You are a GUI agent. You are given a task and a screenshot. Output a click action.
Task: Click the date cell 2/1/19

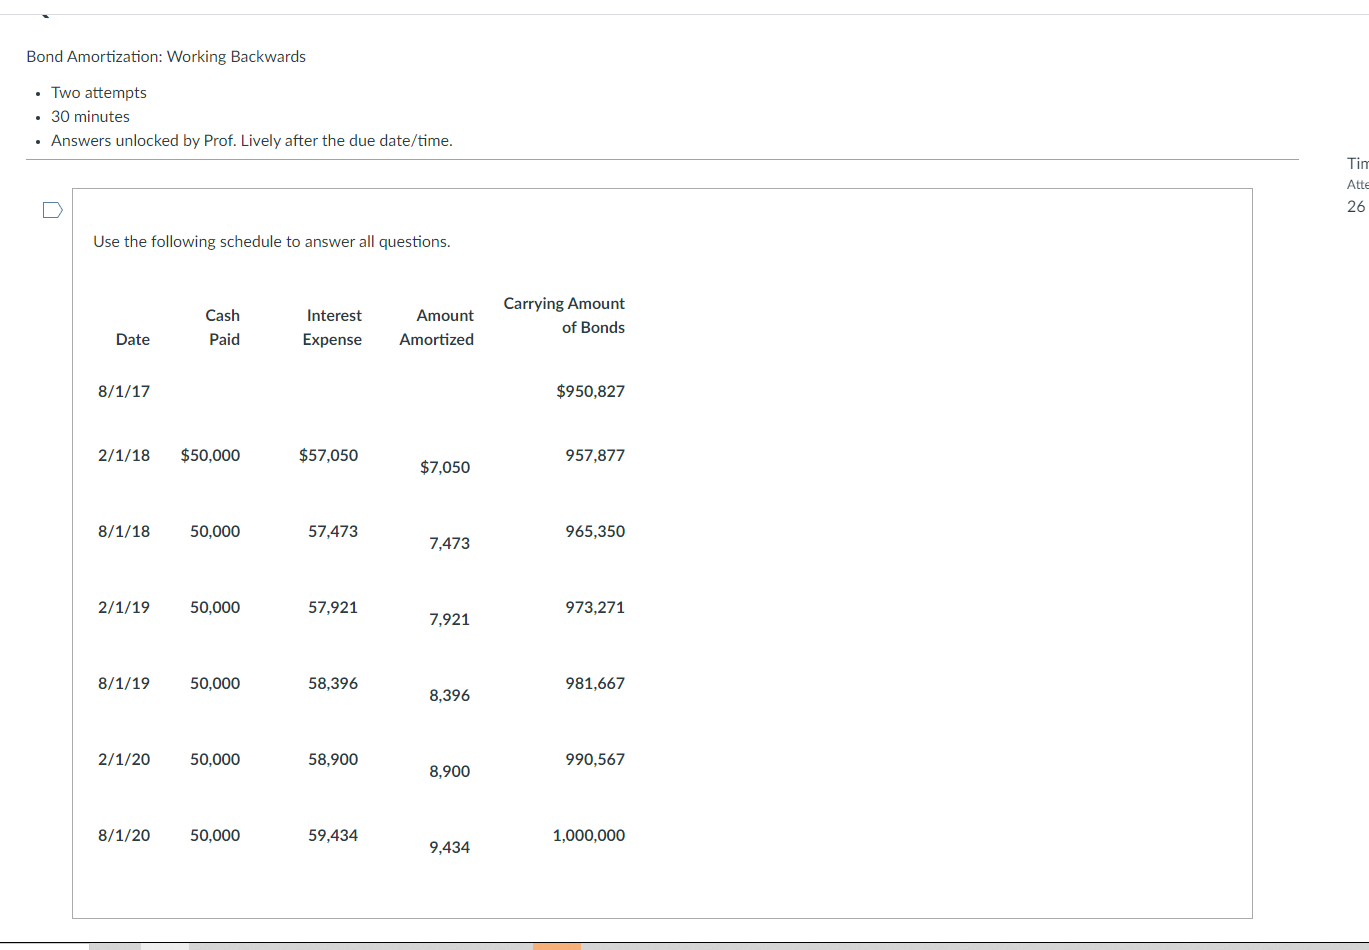pos(124,608)
